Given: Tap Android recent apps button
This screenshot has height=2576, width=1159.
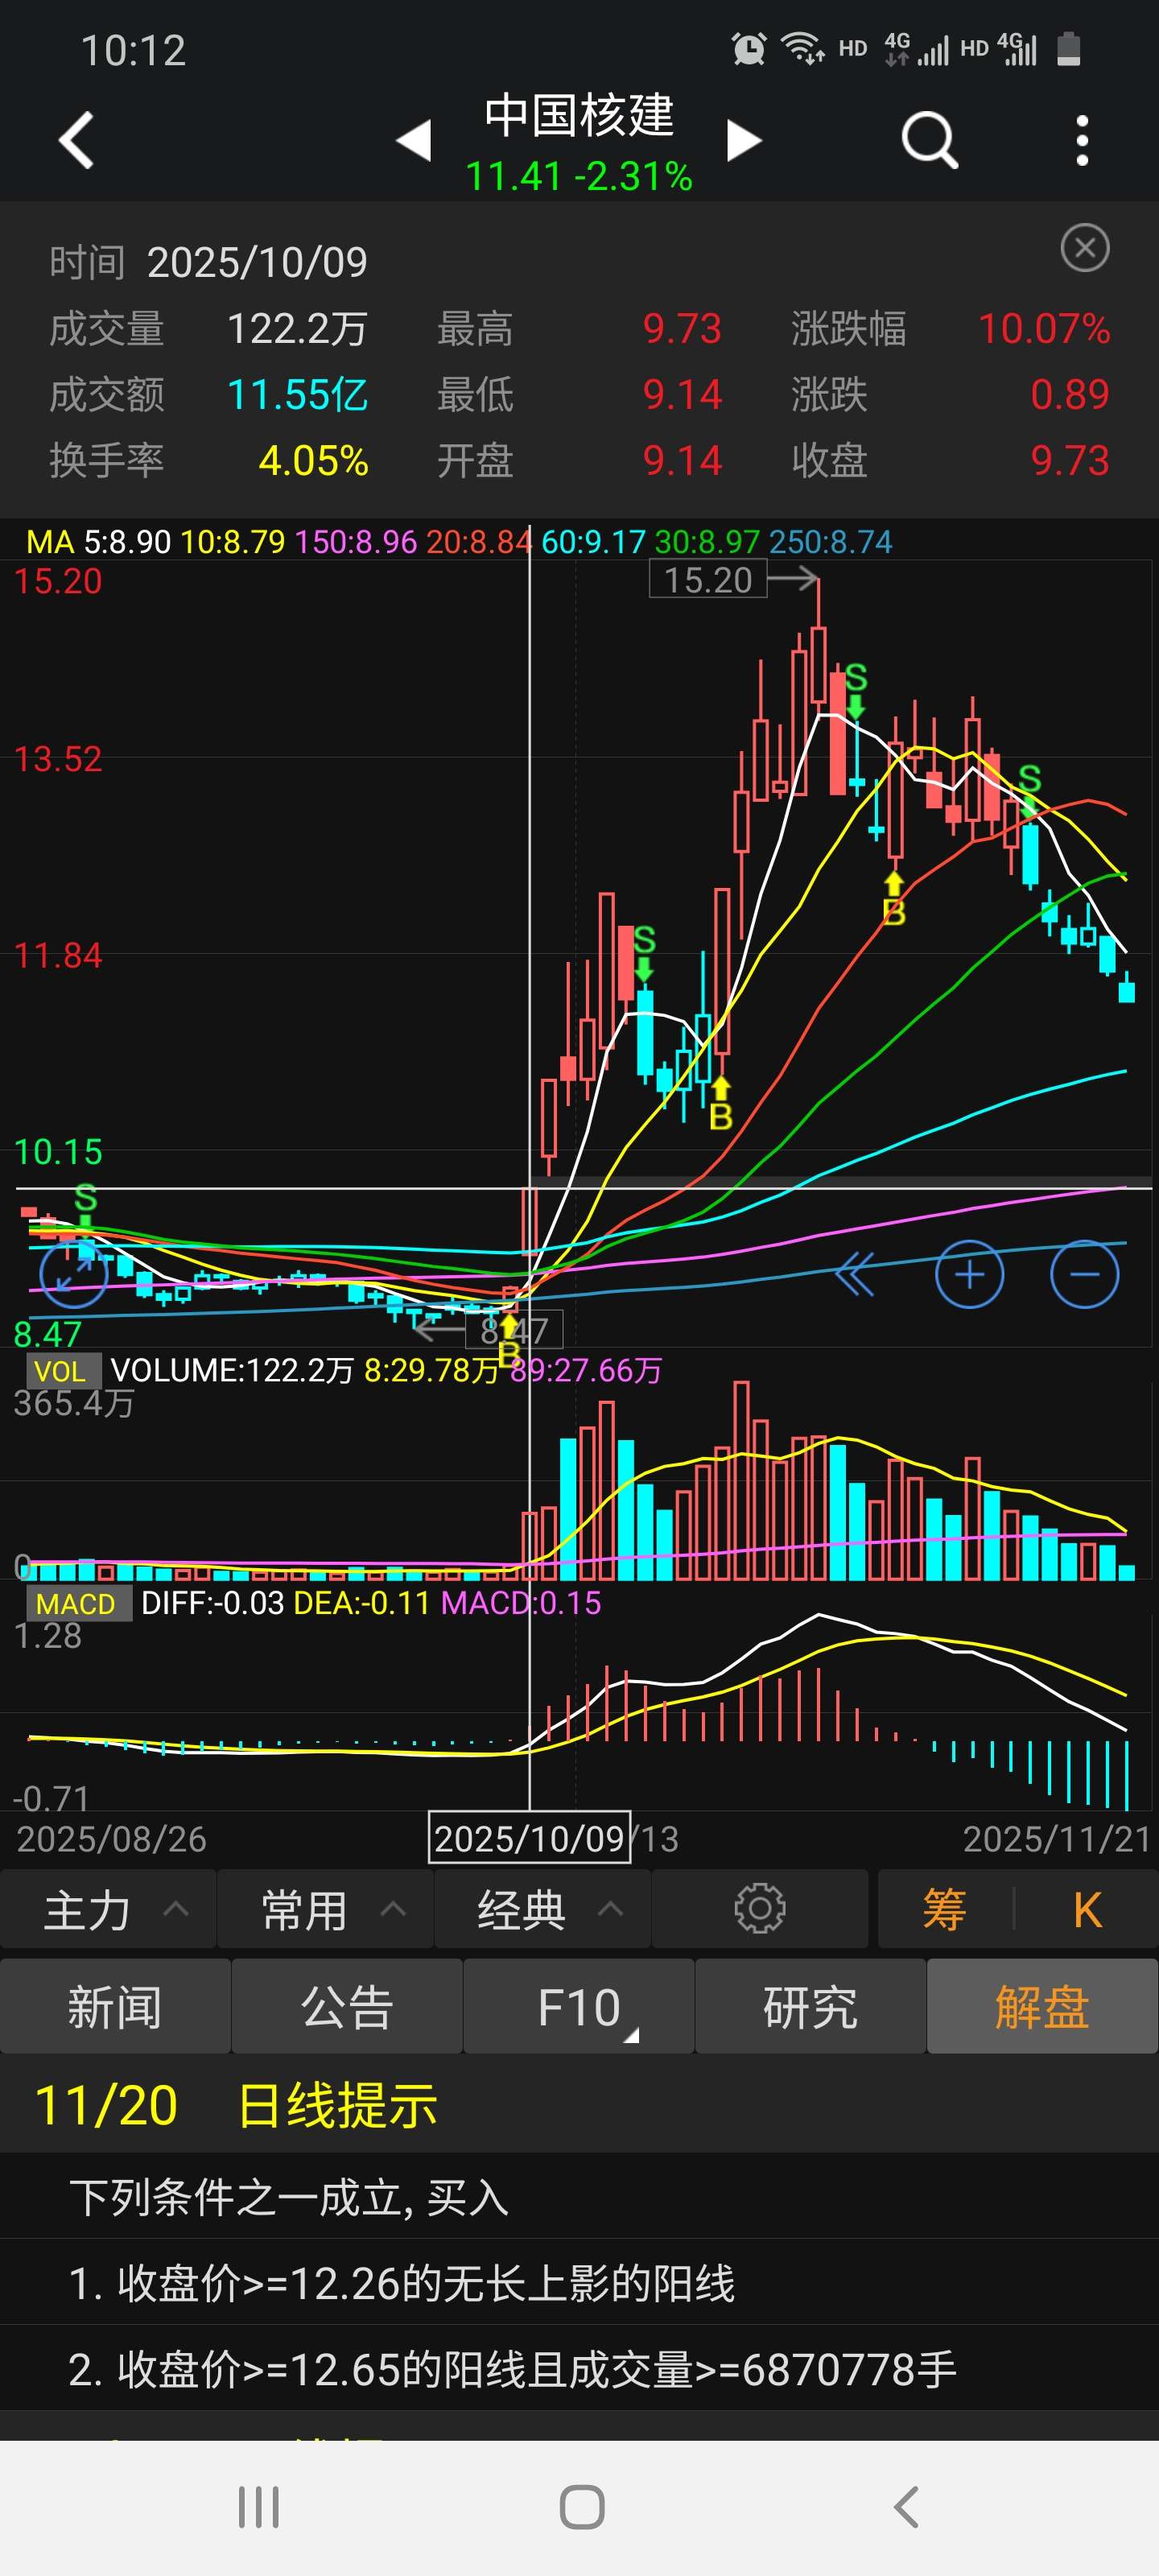Looking at the screenshot, I should (259, 2507).
